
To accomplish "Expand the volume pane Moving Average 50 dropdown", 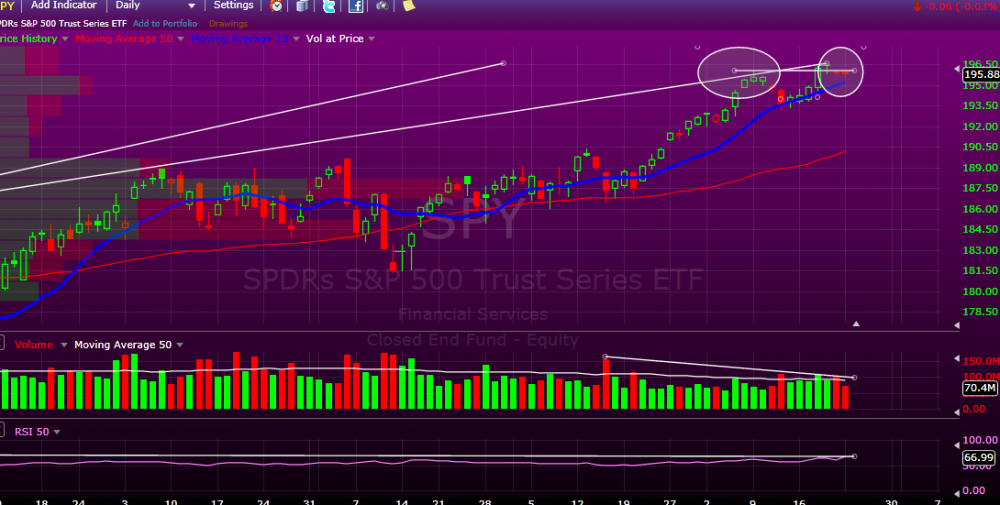I will tap(180, 345).
